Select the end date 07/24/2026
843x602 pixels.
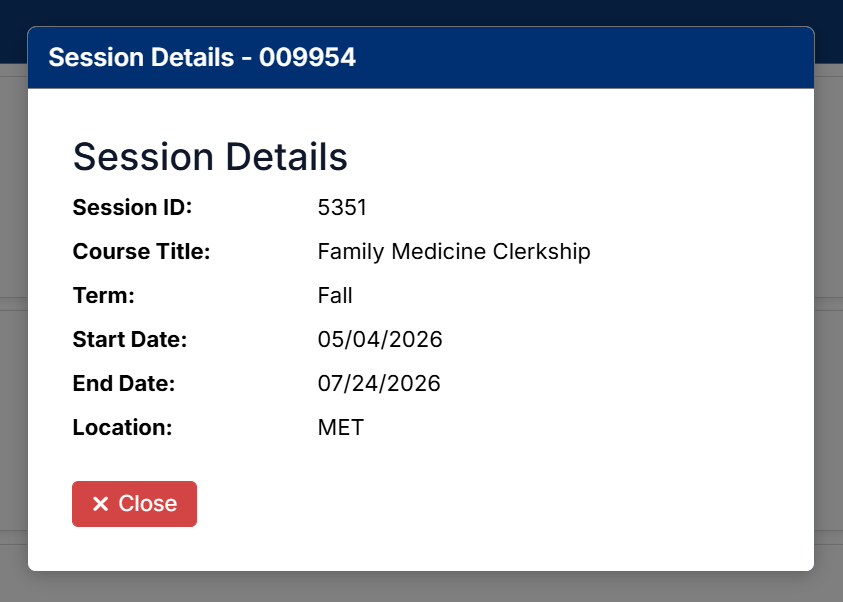tap(380, 383)
